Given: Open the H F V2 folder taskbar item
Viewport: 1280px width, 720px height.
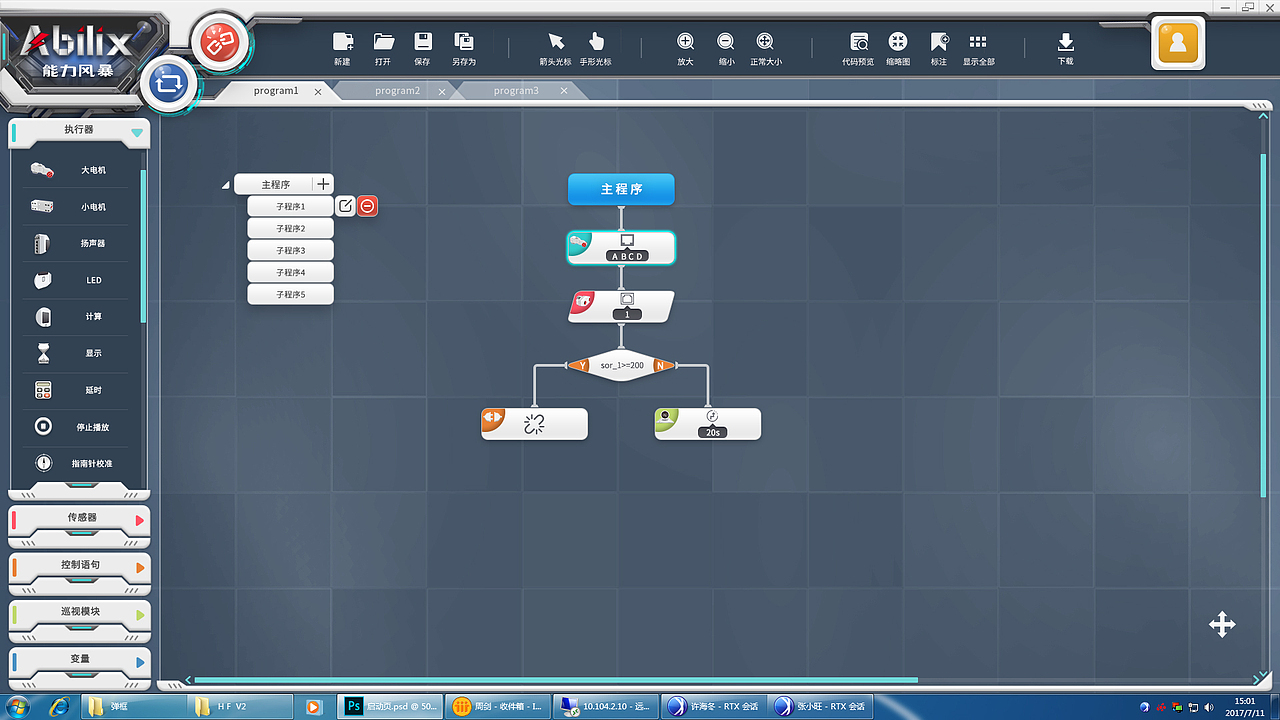Looking at the screenshot, I should 242,706.
